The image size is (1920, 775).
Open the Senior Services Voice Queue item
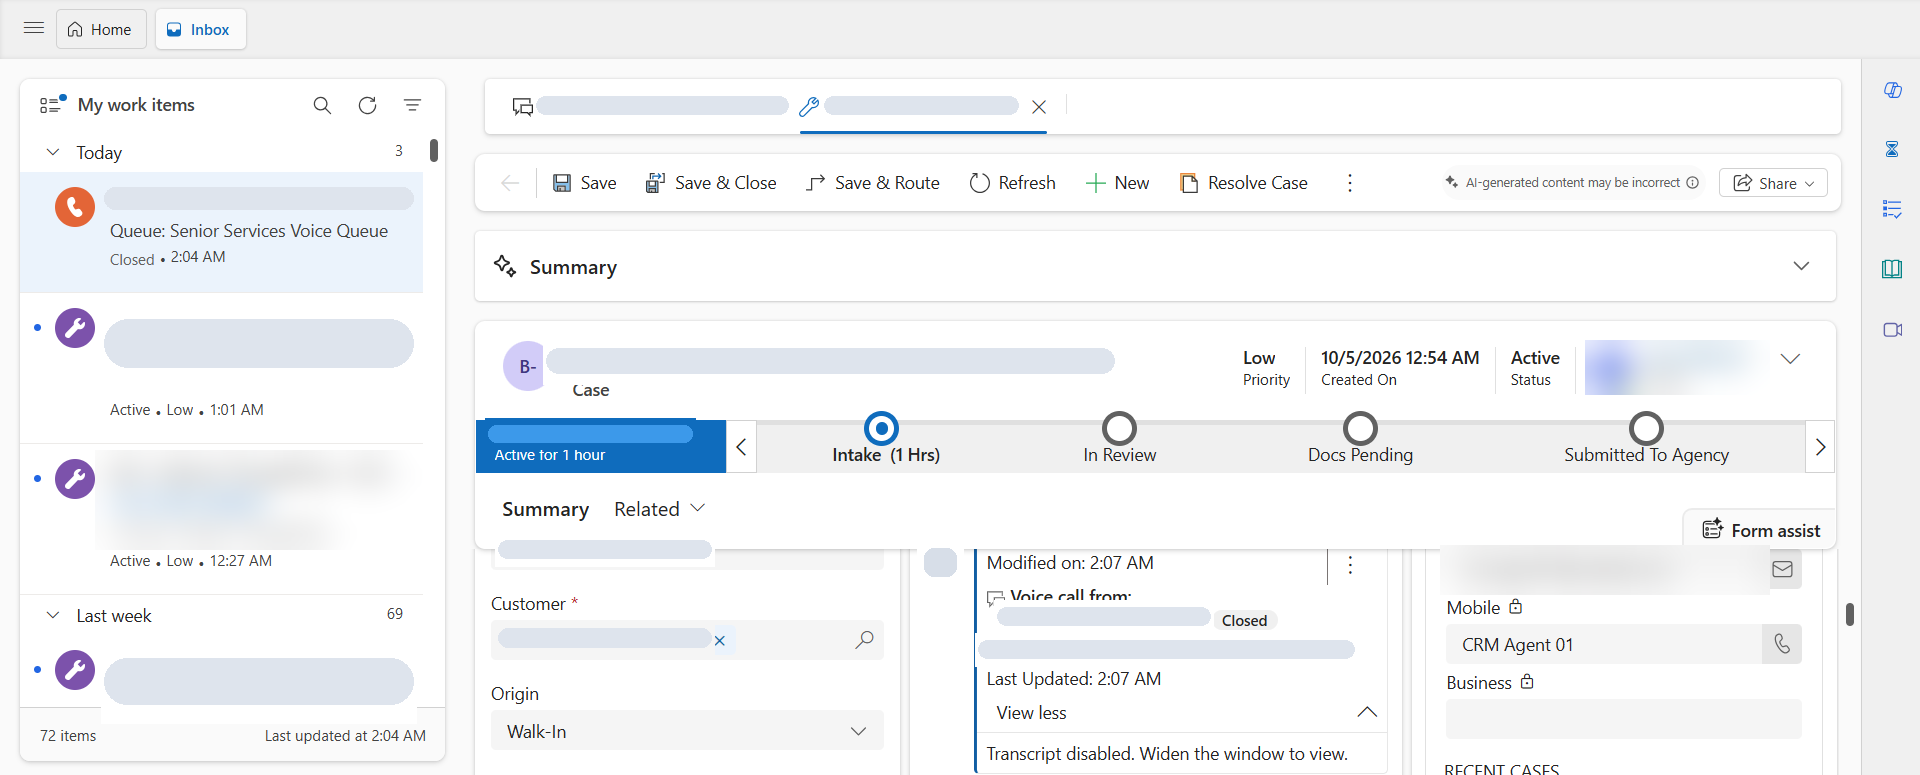222,232
